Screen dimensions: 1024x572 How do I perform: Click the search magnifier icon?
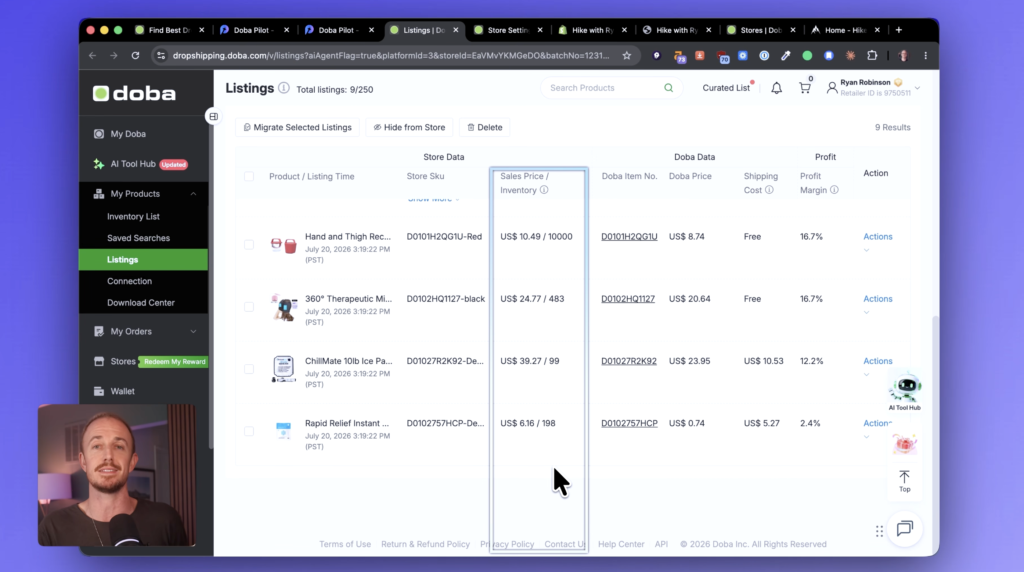668,87
